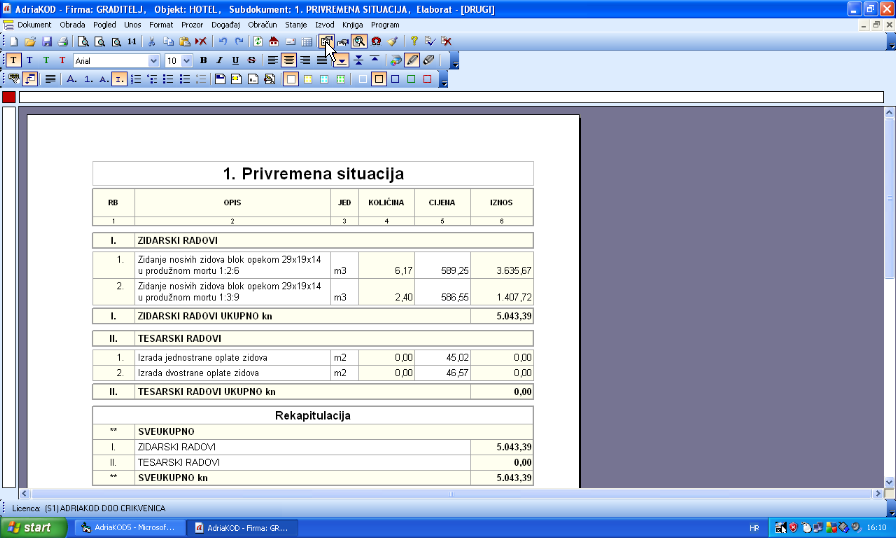Viewport: 896px width, 538px height.
Task: Click the Rekapitulacija heading
Action: [313, 415]
